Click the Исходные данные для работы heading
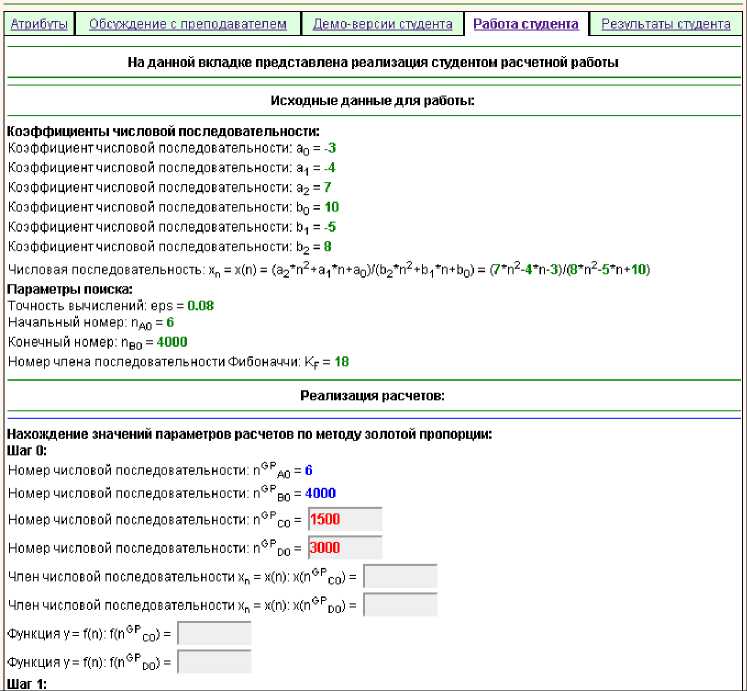Screen dimensions: 747x691 373,100
